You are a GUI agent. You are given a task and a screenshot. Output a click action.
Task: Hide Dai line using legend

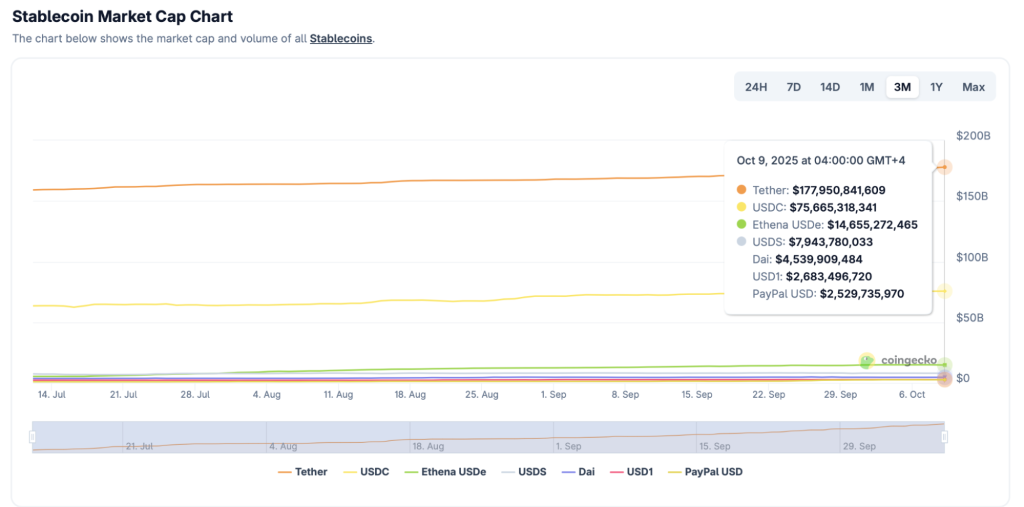coord(578,472)
